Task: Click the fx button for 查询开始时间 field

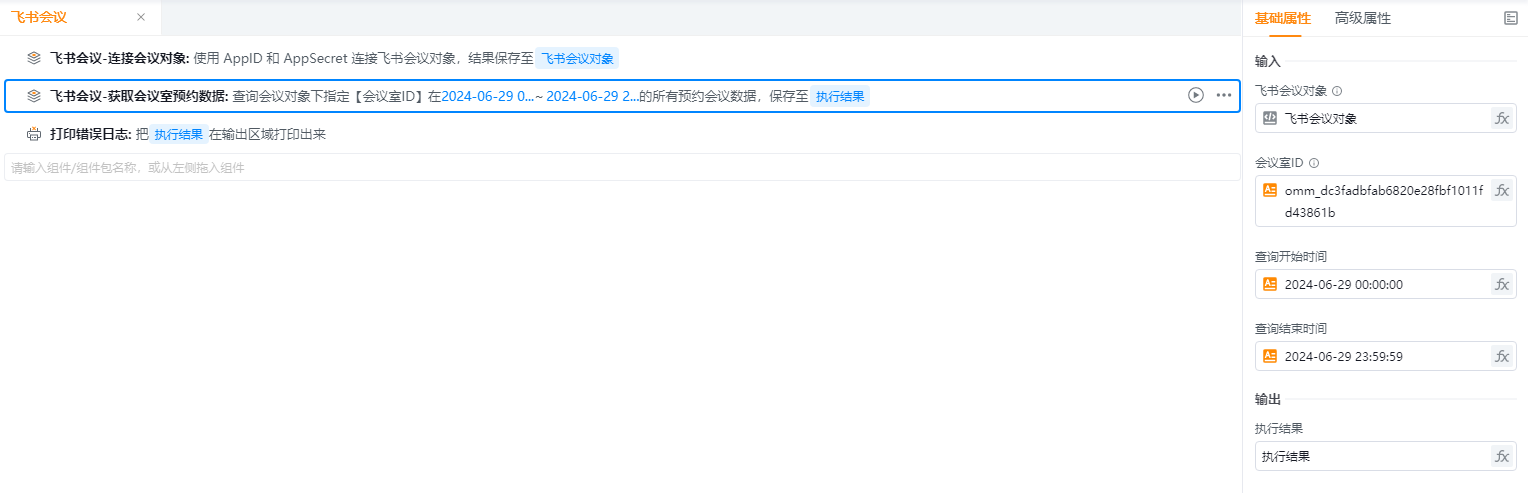Action: pos(1501,284)
